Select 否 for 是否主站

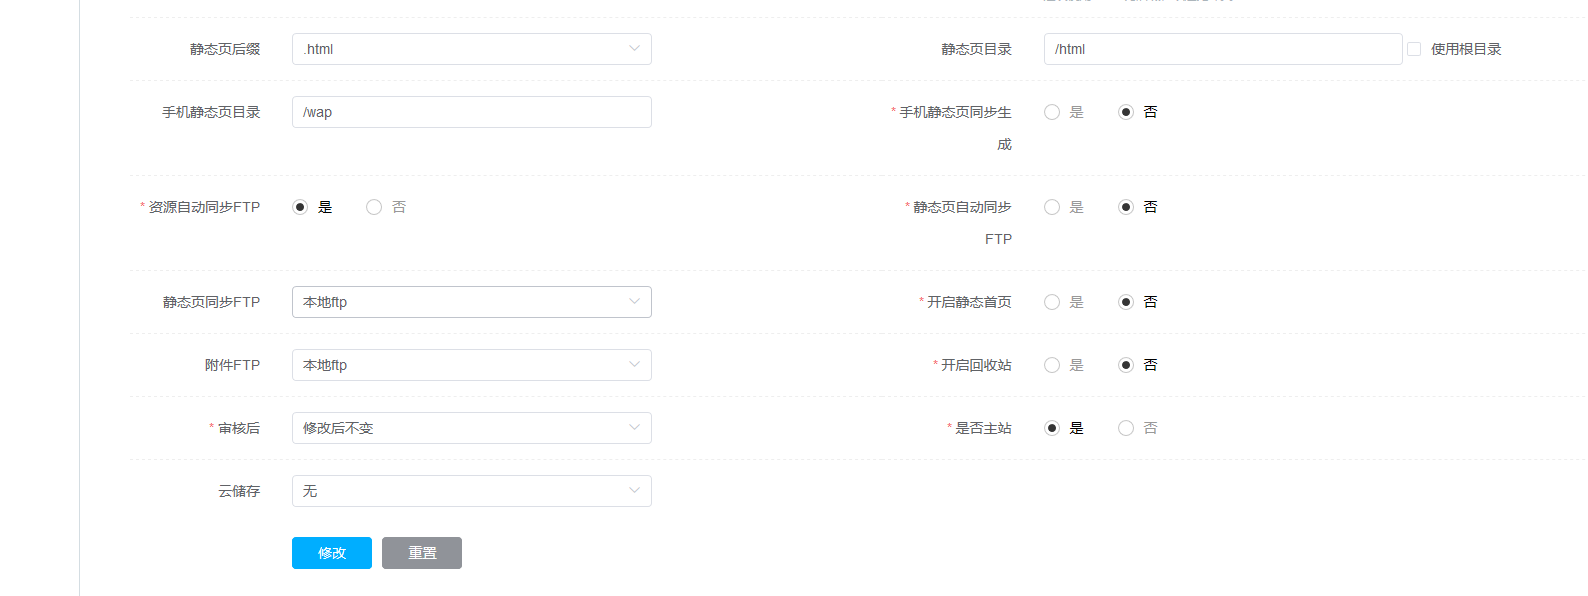(x=1126, y=428)
